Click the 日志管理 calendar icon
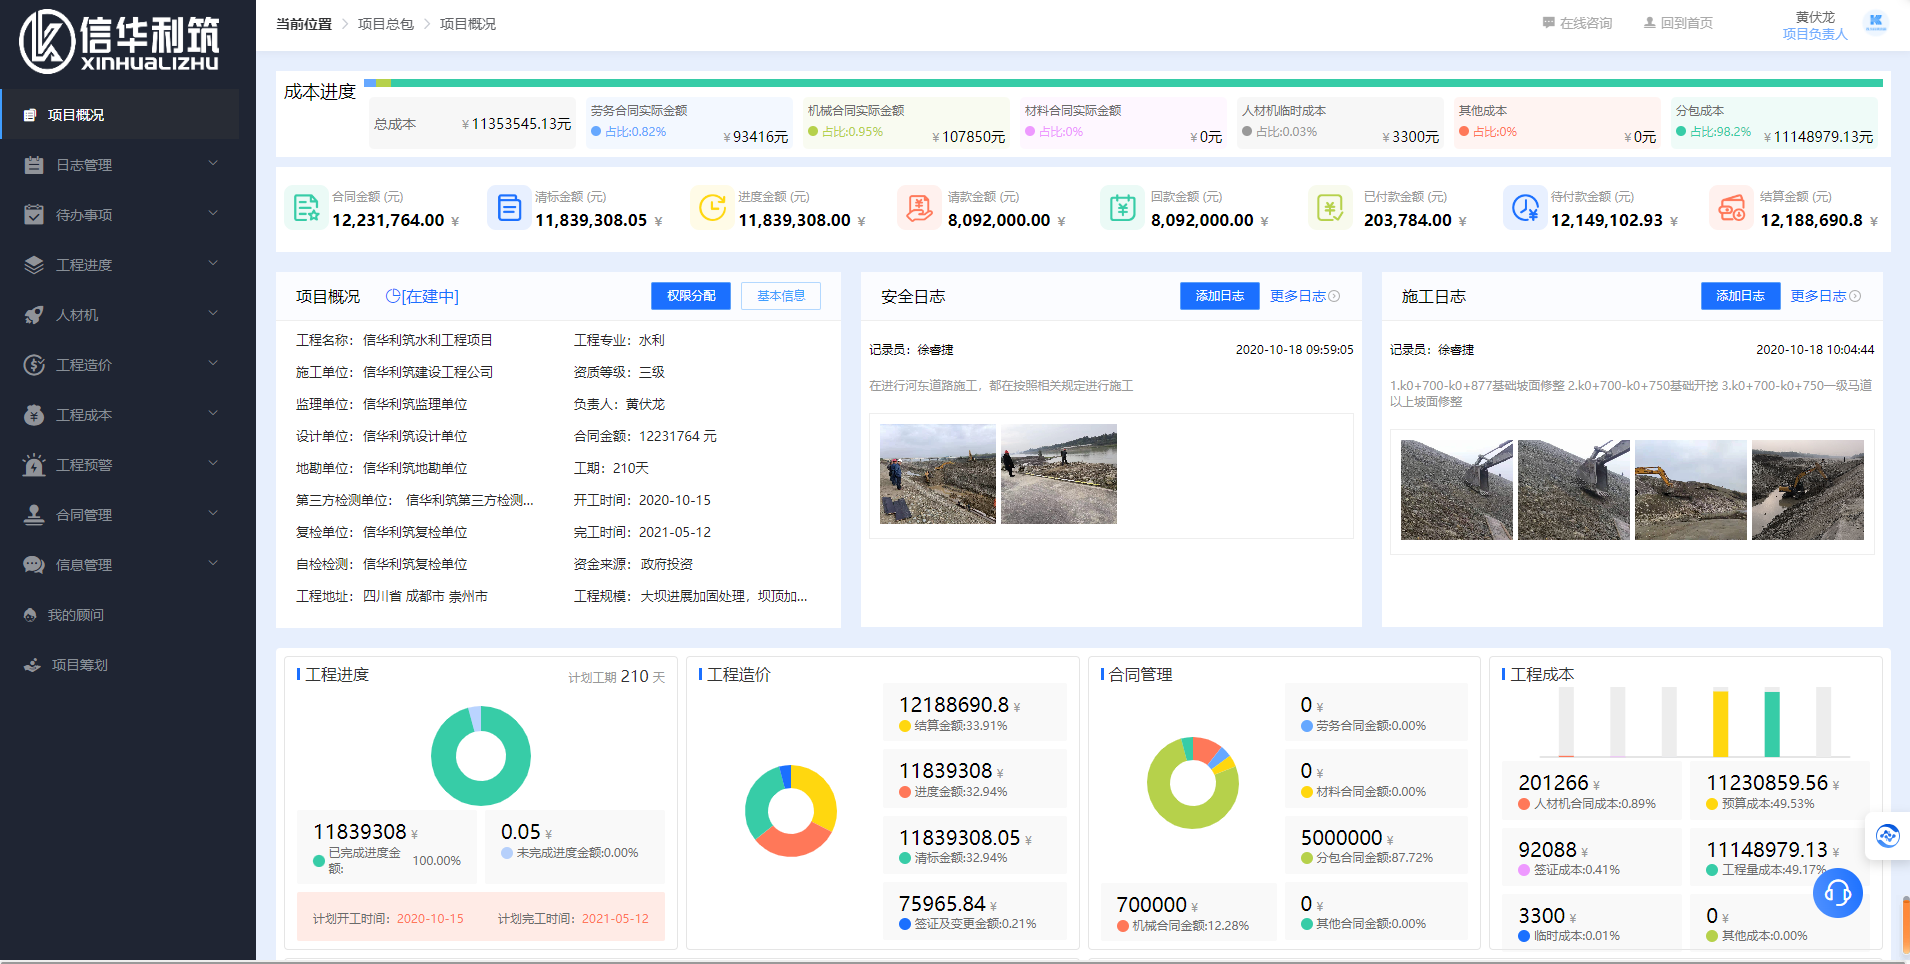The height and width of the screenshot is (964, 1910). coord(34,165)
